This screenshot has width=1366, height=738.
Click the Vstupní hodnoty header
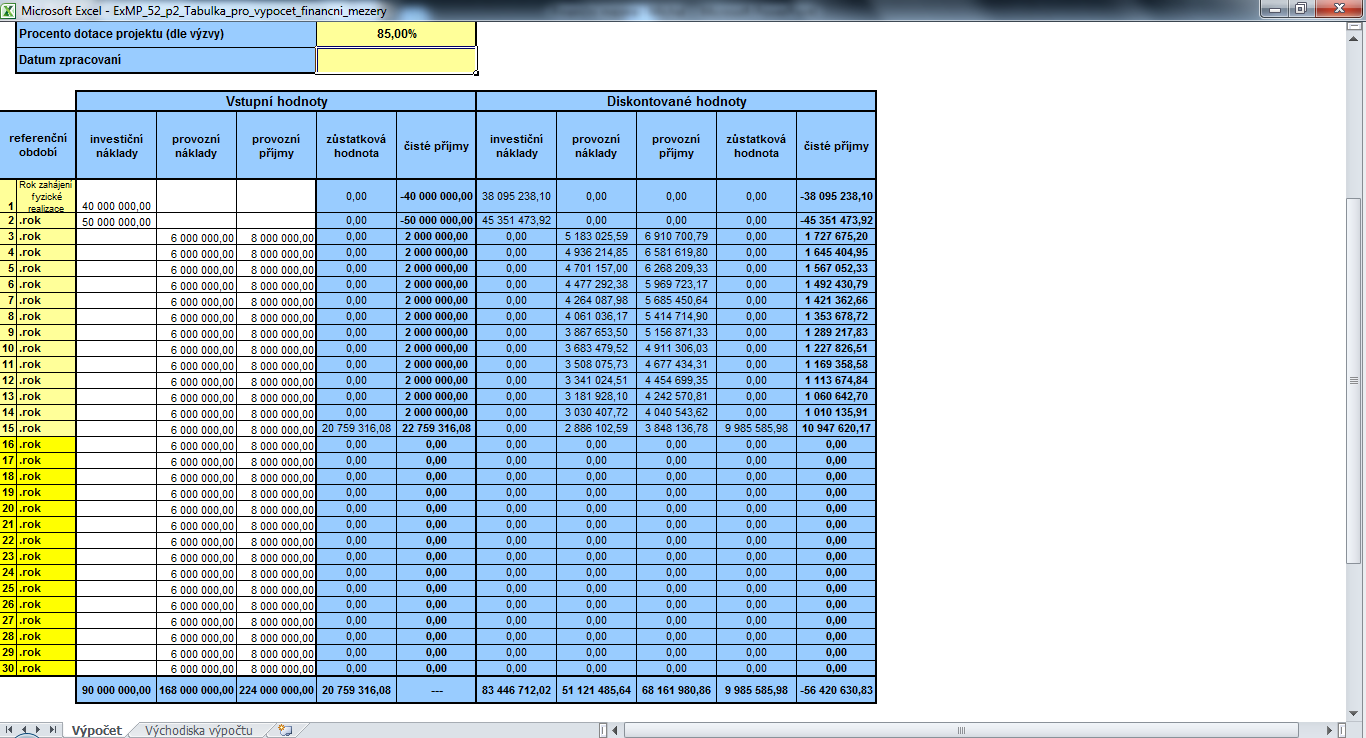pyautogui.click(x=276, y=101)
